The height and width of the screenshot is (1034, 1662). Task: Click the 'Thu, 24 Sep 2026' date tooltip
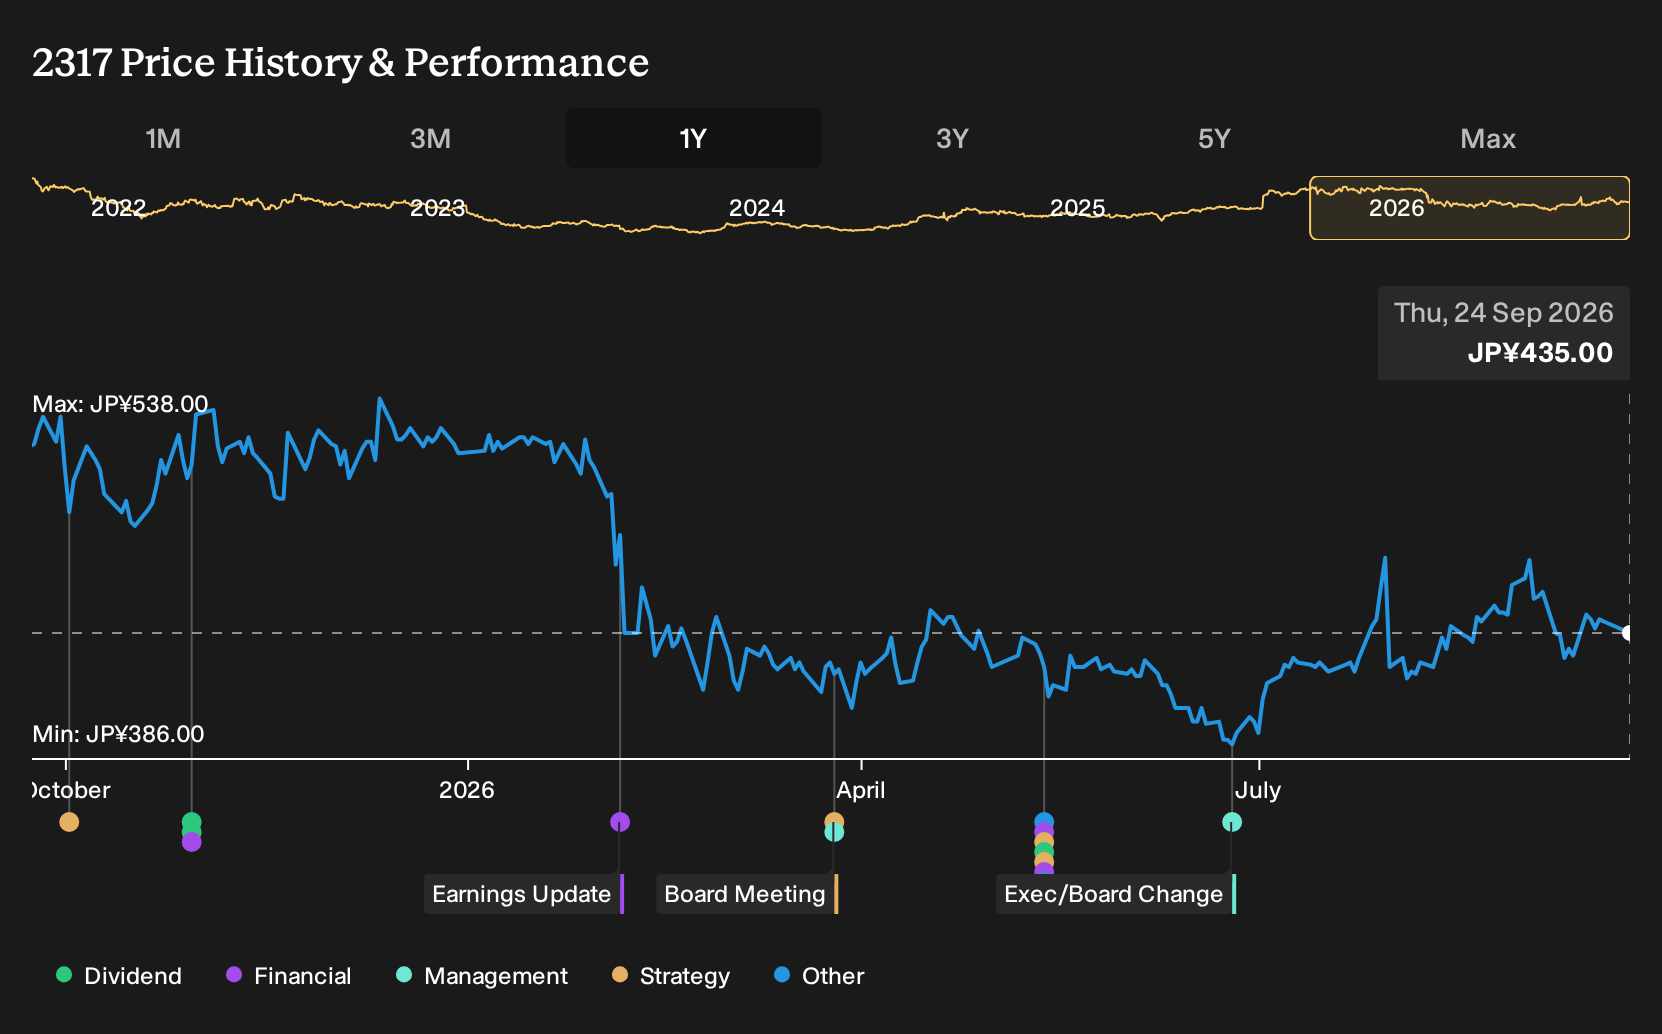click(1503, 313)
